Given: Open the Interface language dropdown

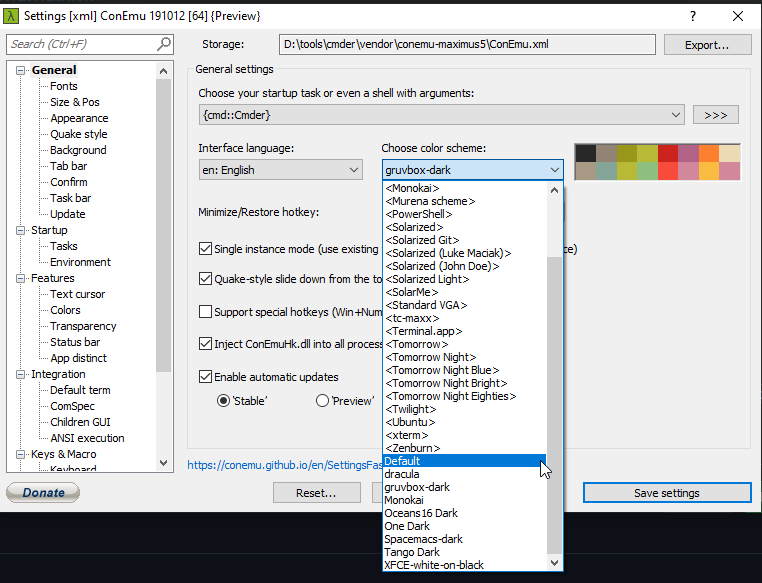Looking at the screenshot, I should pyautogui.click(x=354, y=170).
